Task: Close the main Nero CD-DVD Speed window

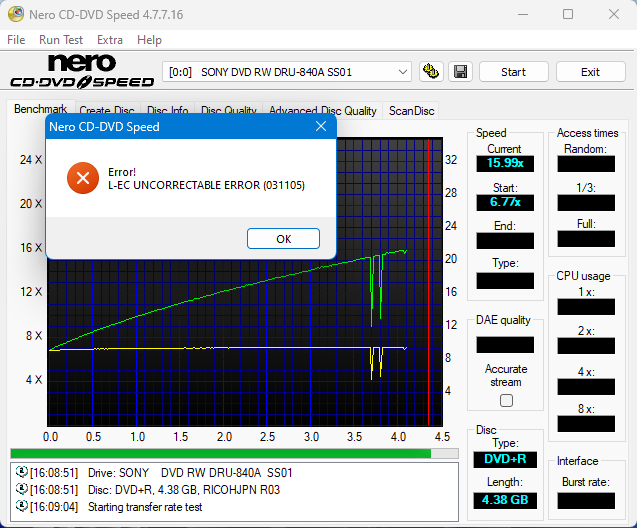Action: click(x=614, y=15)
